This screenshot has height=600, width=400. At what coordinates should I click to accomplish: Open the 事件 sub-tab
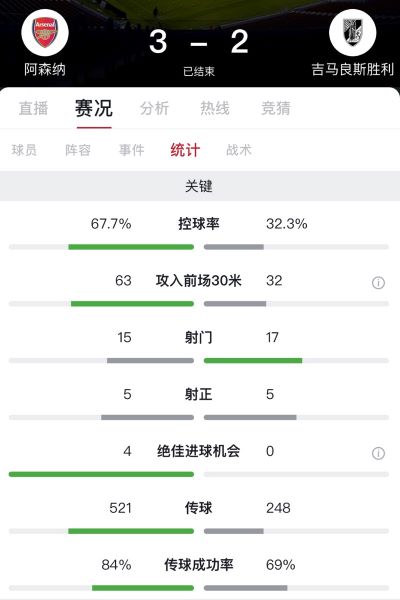tap(131, 150)
